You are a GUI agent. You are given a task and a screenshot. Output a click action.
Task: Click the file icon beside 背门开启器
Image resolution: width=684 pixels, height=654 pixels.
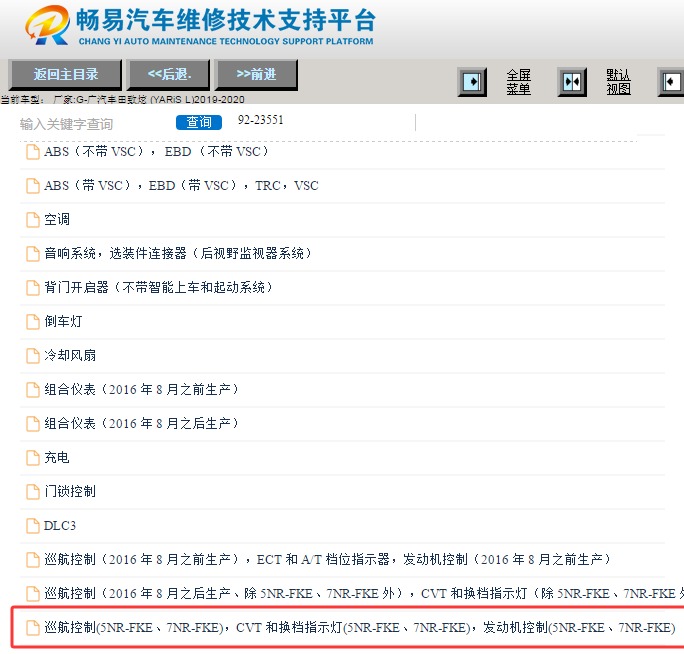pos(33,288)
